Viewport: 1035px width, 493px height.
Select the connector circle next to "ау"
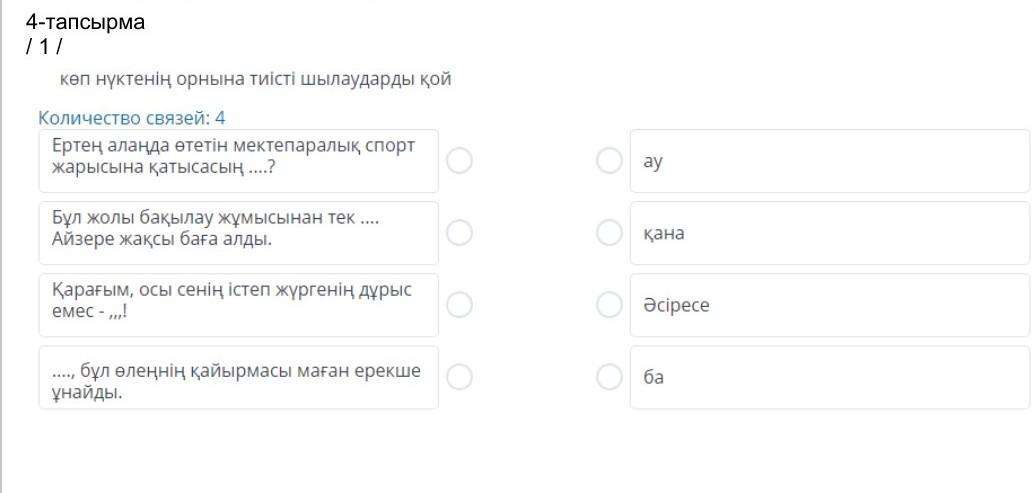(609, 161)
